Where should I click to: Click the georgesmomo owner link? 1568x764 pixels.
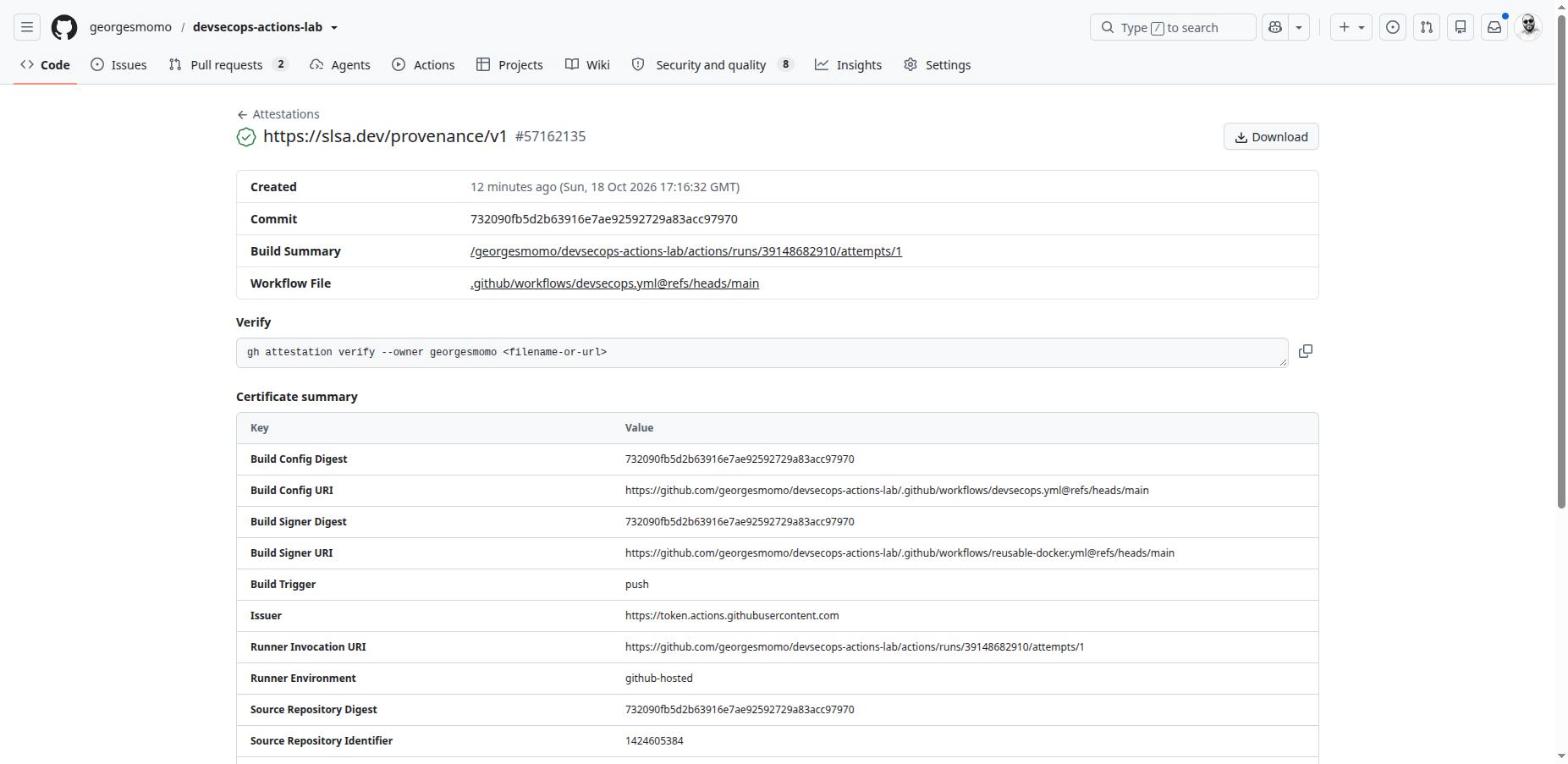point(130,27)
